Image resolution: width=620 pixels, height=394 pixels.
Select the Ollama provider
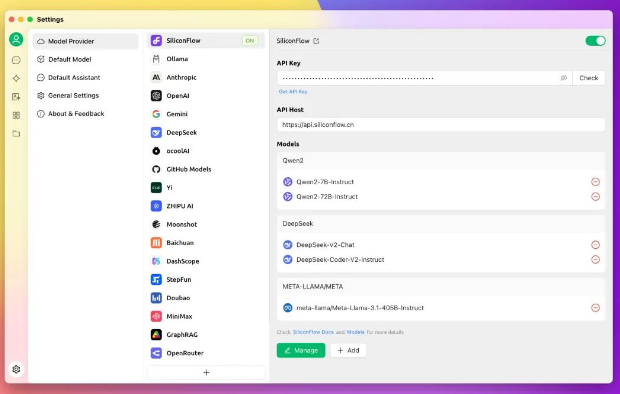pos(206,59)
